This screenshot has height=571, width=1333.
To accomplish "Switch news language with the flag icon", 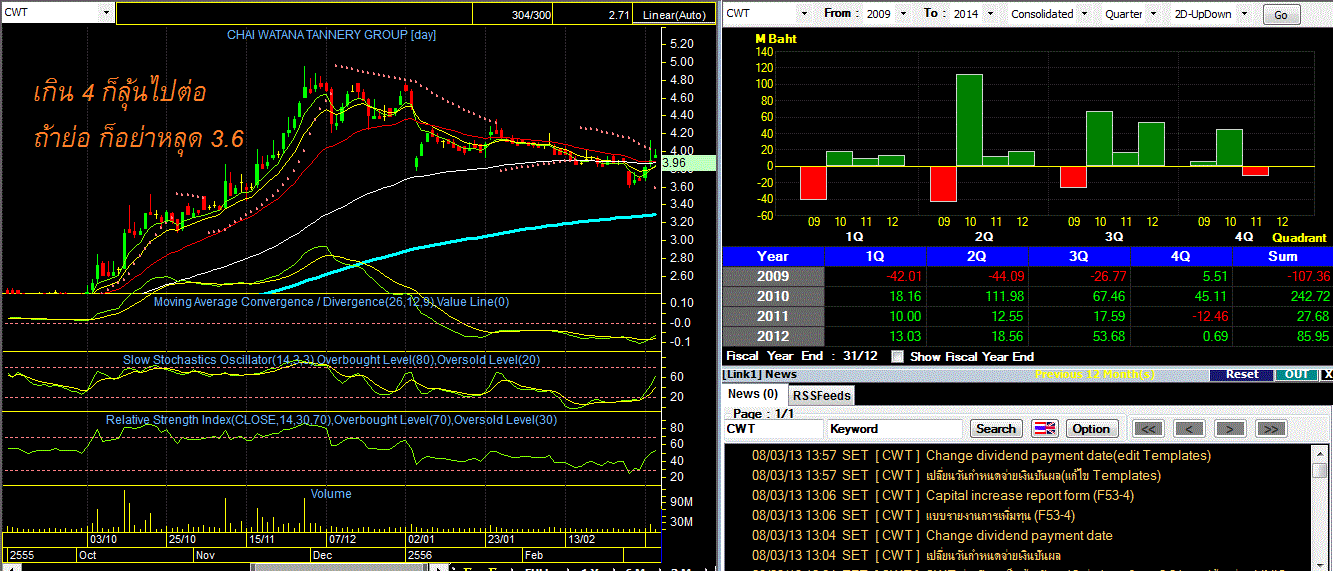I will (1044, 428).
